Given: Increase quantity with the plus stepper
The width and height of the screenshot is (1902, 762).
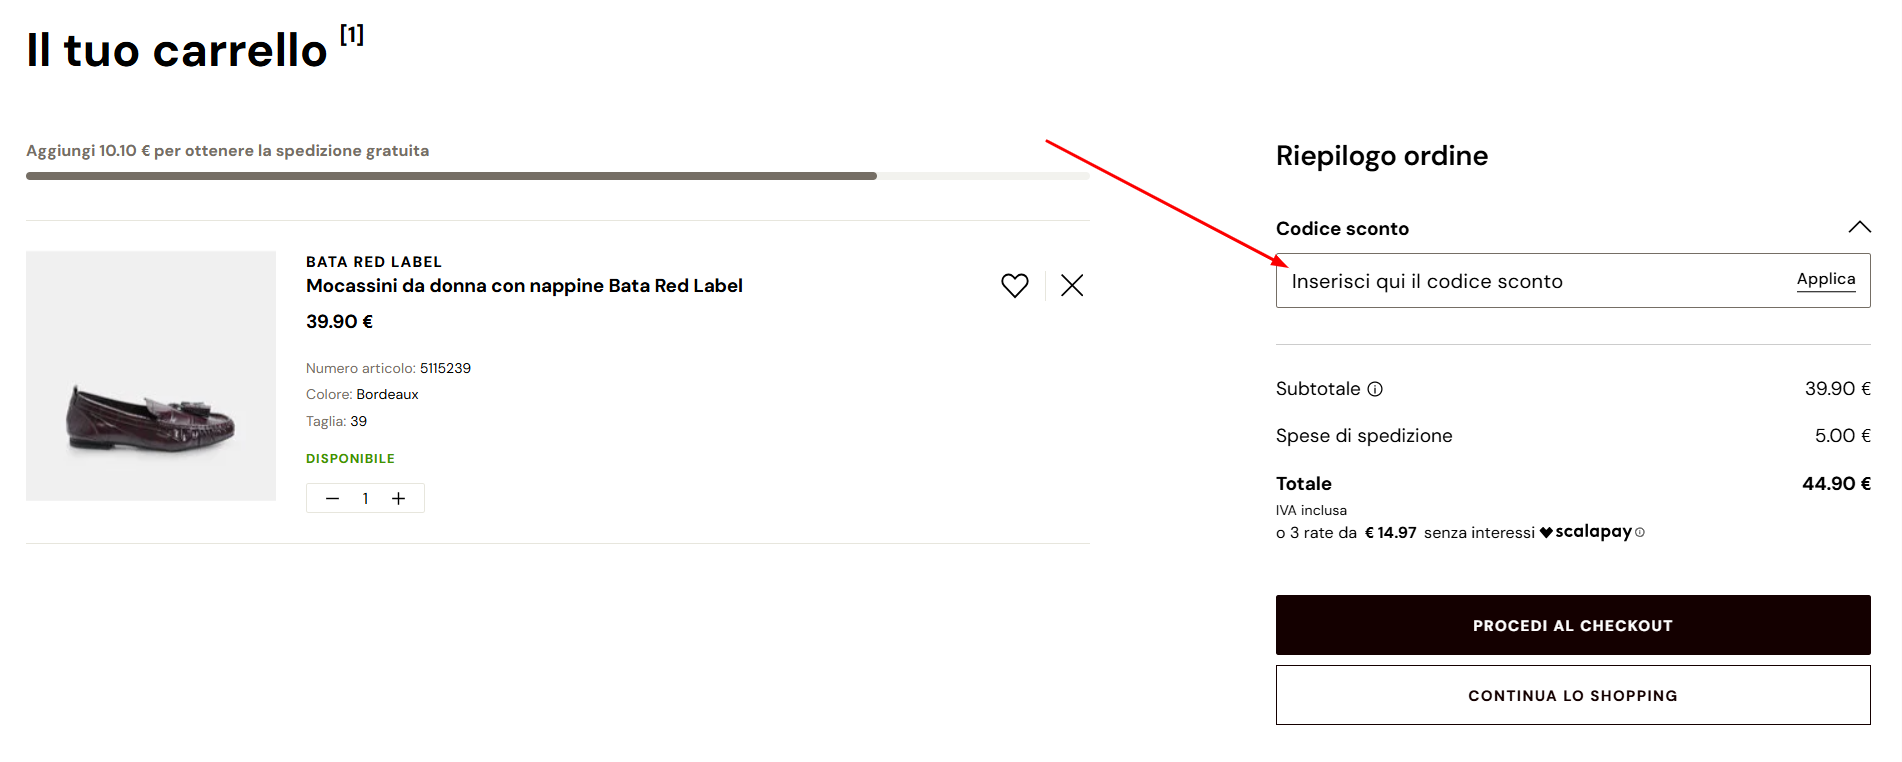Looking at the screenshot, I should [399, 498].
